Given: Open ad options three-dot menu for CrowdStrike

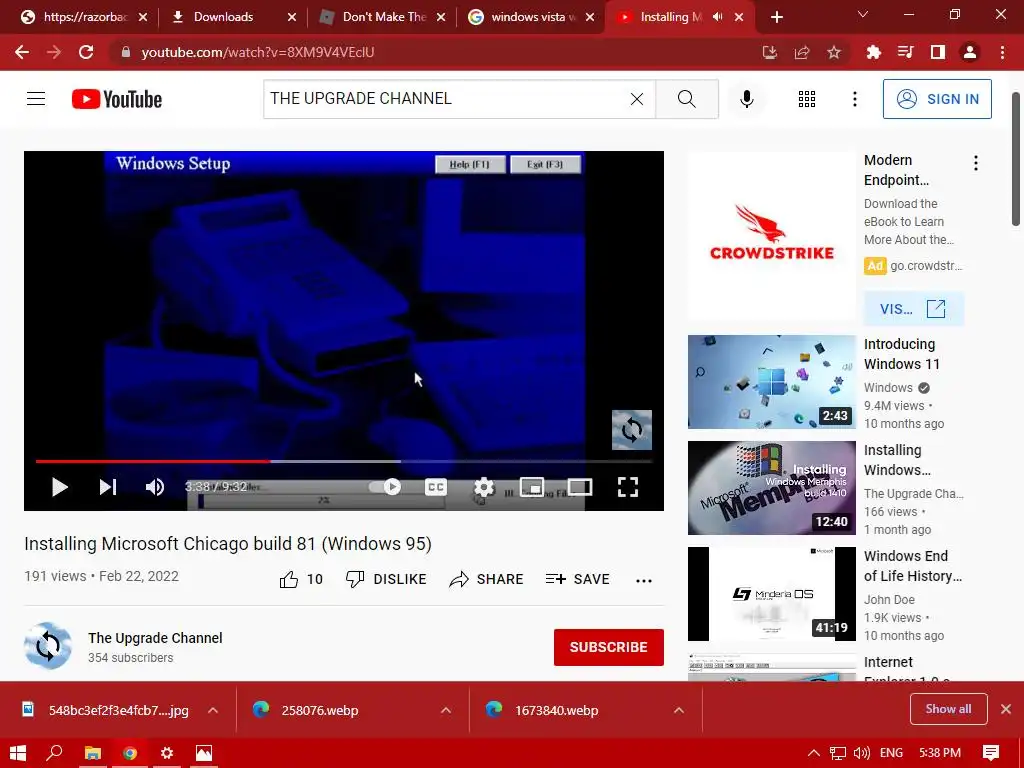Looking at the screenshot, I should coord(976,163).
